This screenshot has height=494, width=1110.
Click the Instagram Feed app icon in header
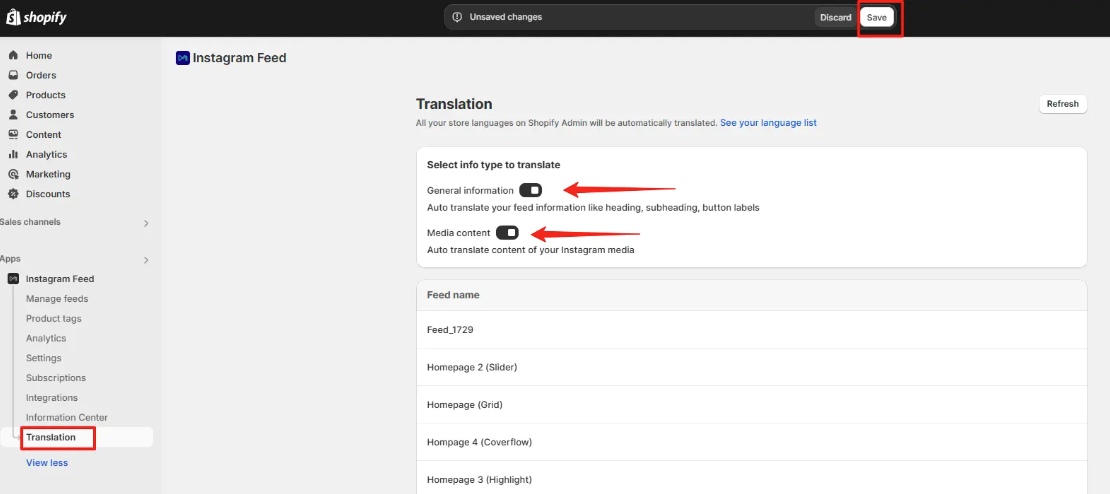point(183,58)
